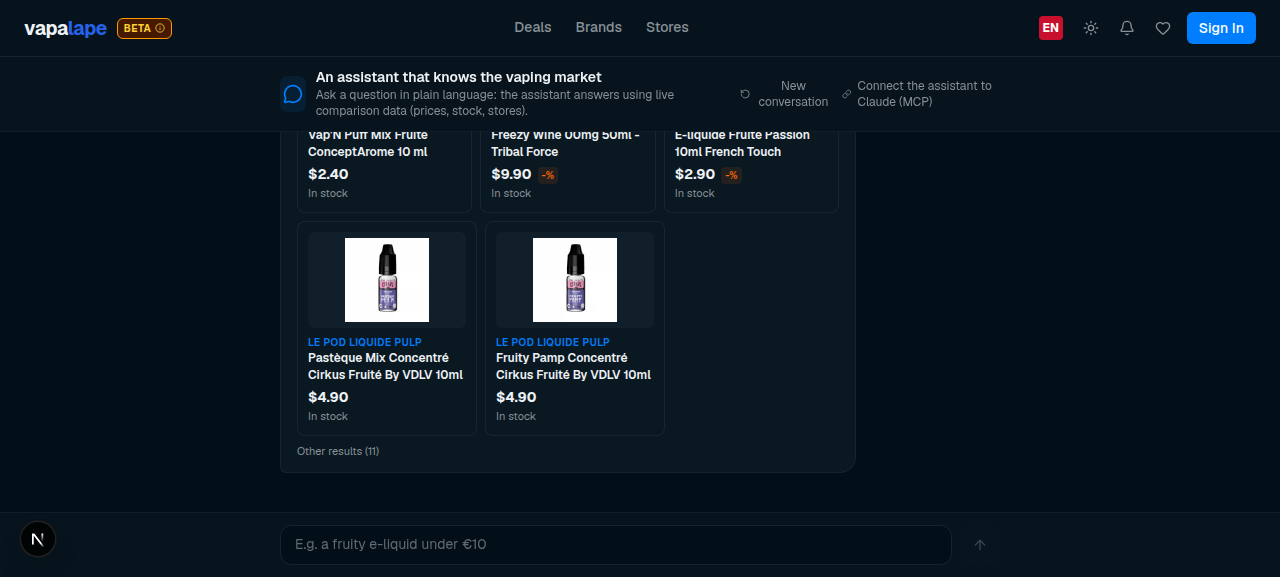Click the assistant chat bubble icon

pos(293,93)
